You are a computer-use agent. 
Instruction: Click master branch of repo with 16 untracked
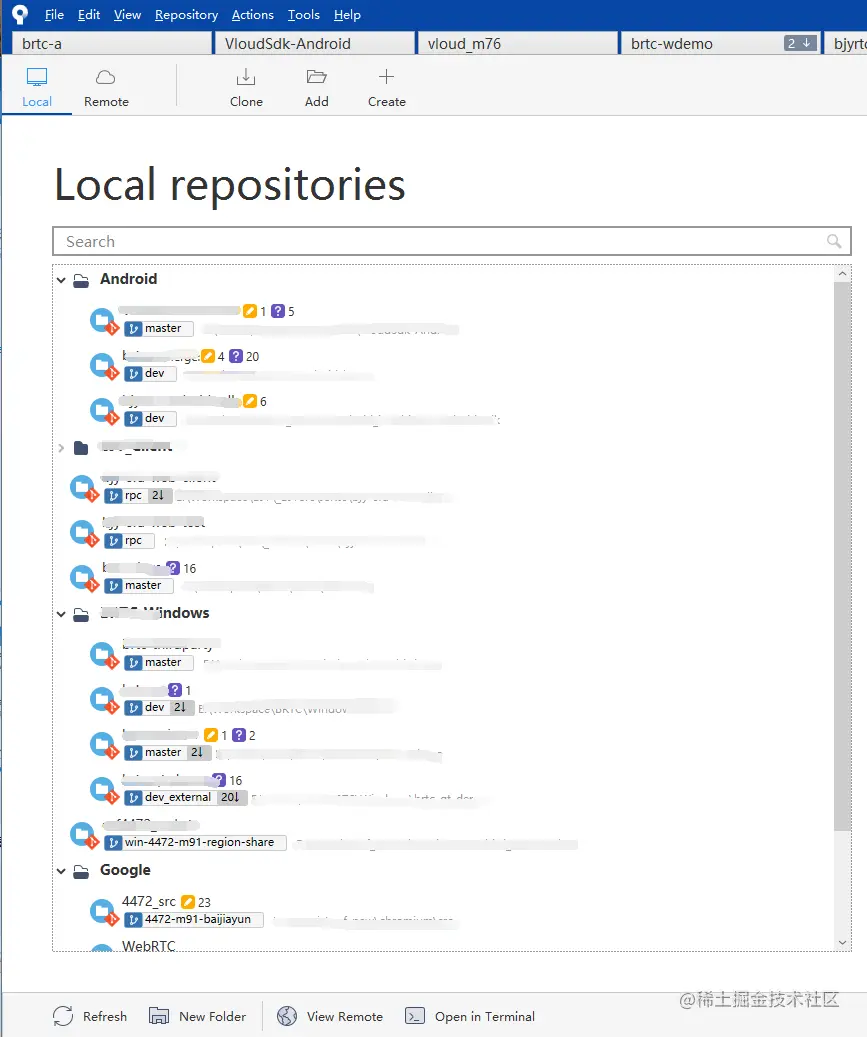[x=139, y=585]
